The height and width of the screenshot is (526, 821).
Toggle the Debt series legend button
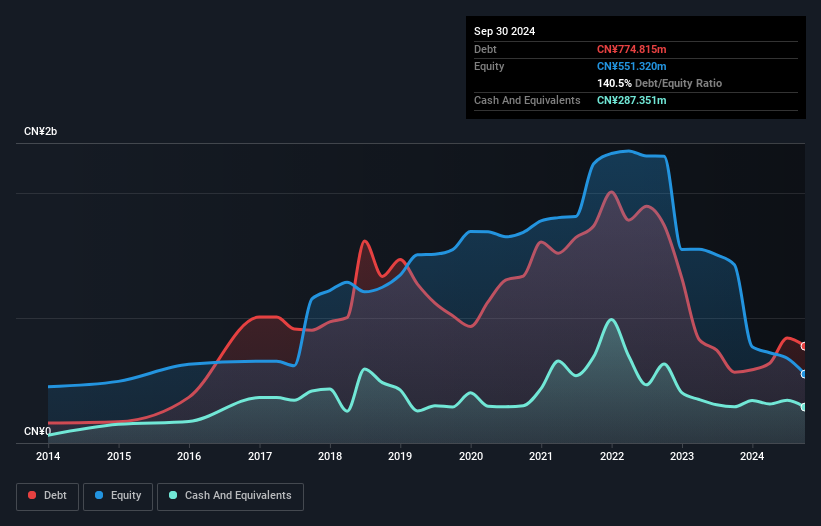click(48, 496)
